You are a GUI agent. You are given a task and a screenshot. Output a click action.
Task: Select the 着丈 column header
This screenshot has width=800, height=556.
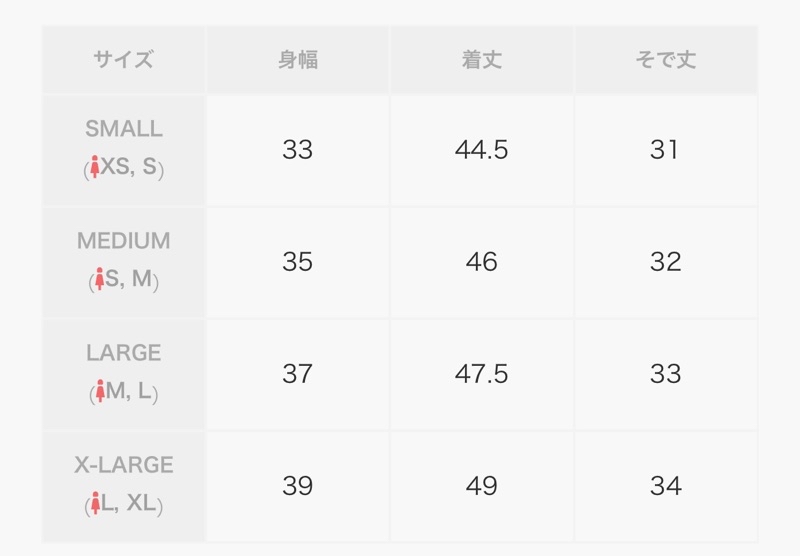tap(482, 60)
